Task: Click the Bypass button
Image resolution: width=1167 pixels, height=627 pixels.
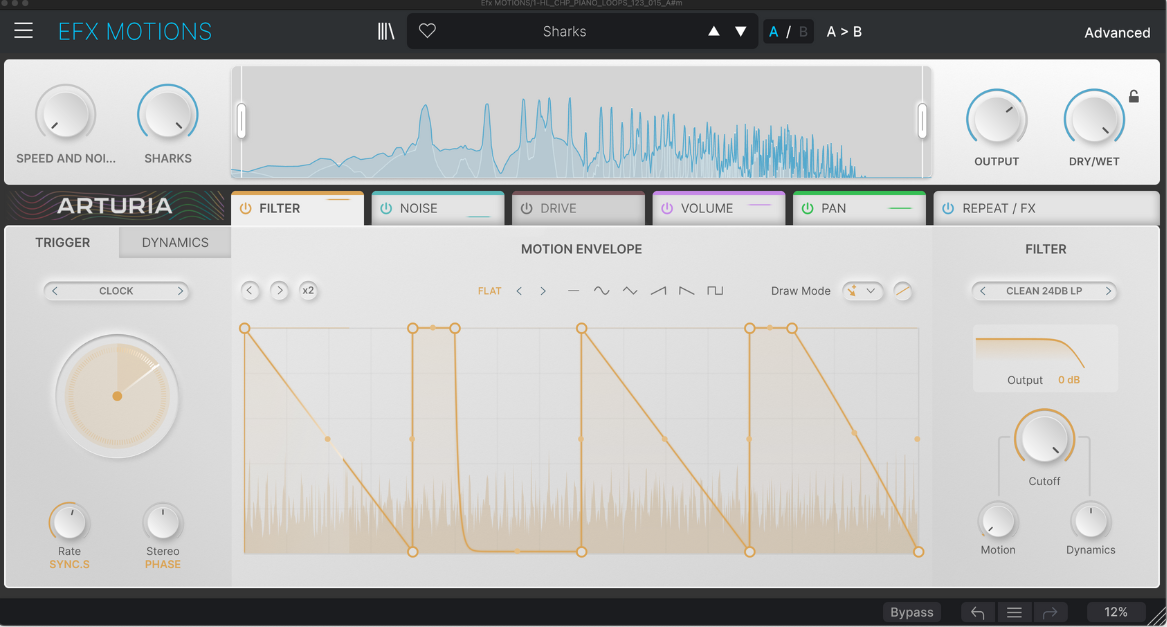Action: (x=912, y=612)
